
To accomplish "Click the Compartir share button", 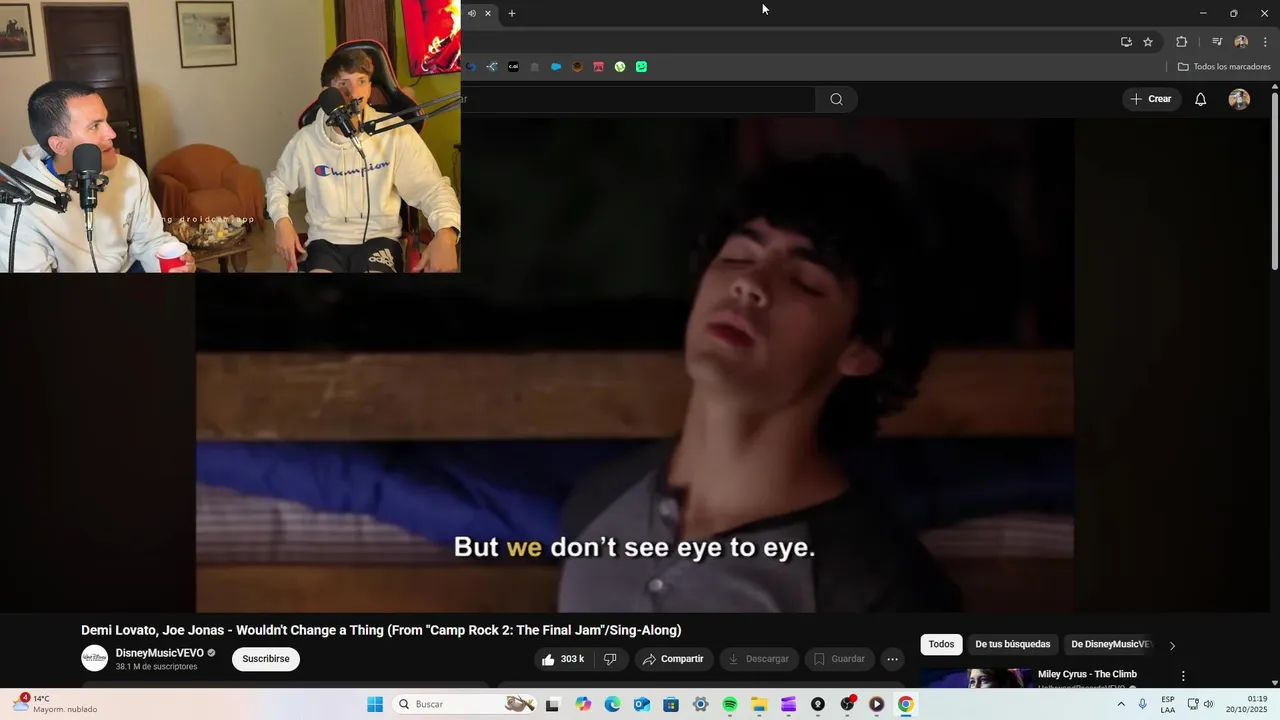I will pyautogui.click(x=673, y=659).
